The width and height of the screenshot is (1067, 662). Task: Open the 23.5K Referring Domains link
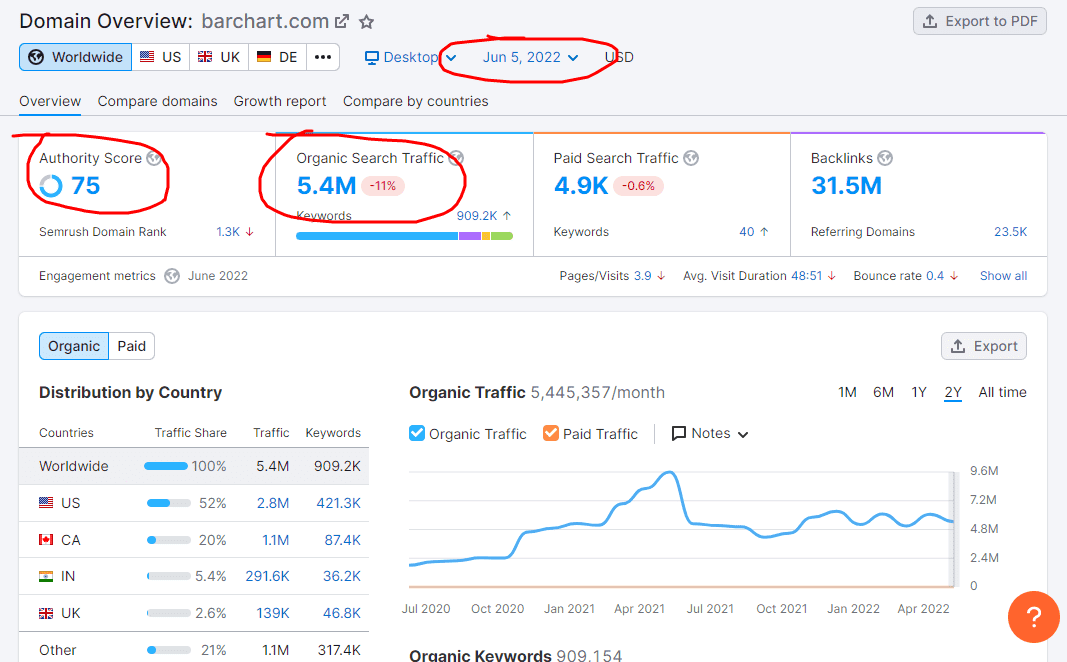1011,232
